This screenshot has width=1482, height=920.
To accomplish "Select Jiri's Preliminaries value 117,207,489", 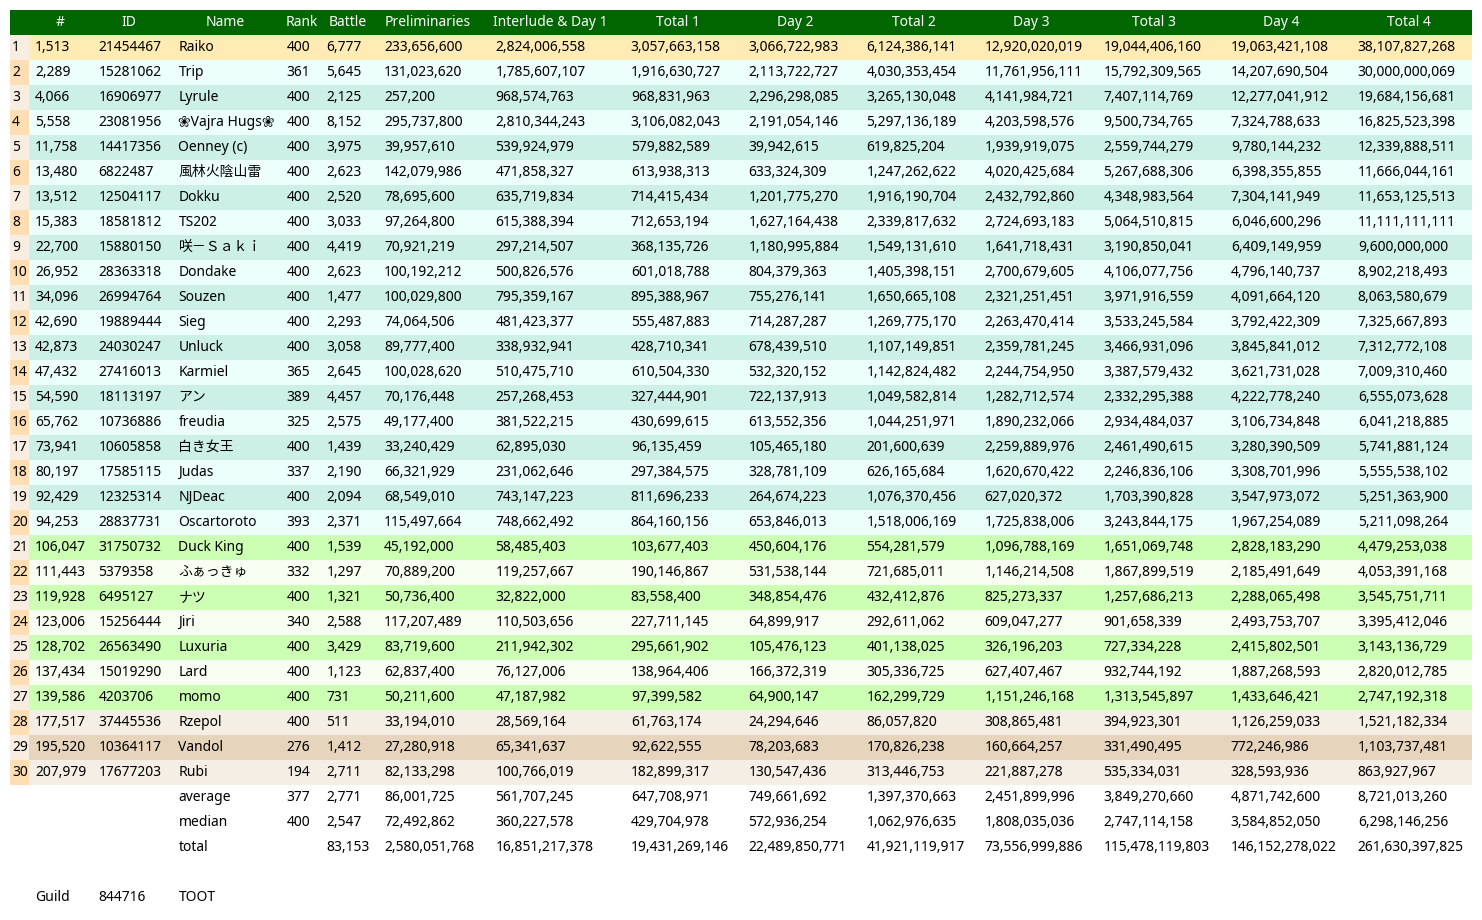I will click(423, 621).
